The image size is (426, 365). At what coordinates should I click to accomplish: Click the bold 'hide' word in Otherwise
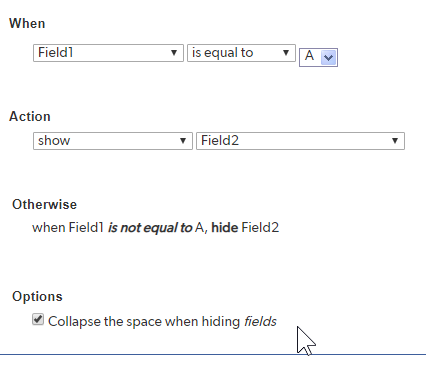coord(225,228)
